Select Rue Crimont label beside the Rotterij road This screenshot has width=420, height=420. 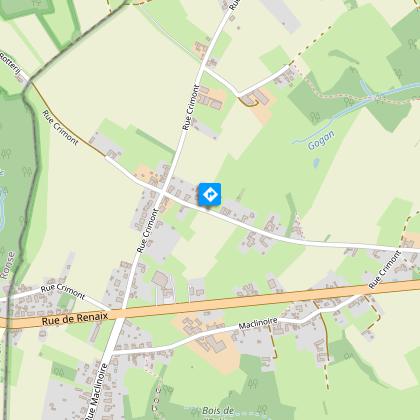[x=60, y=128]
